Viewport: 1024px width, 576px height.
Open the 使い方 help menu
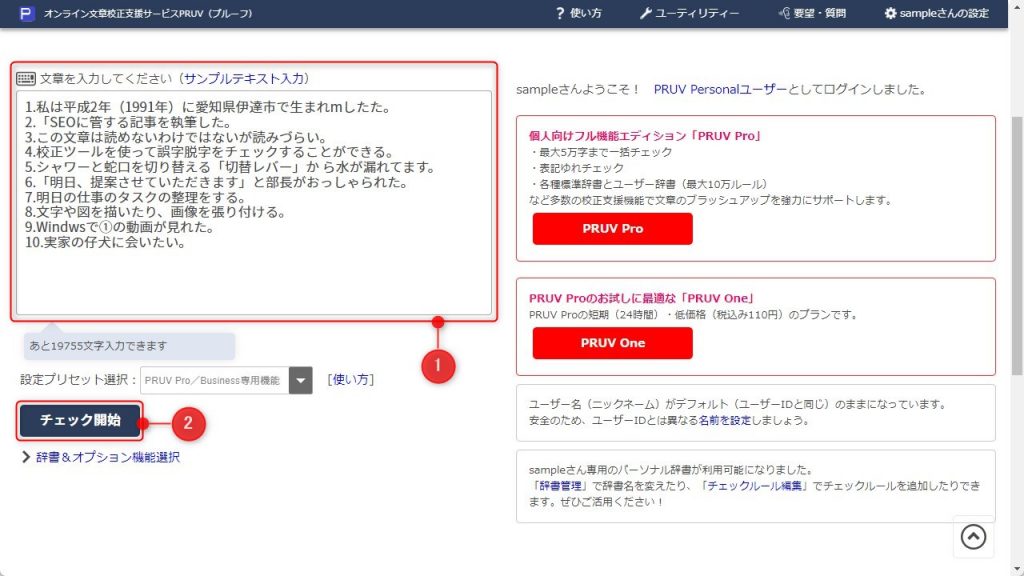pos(579,13)
